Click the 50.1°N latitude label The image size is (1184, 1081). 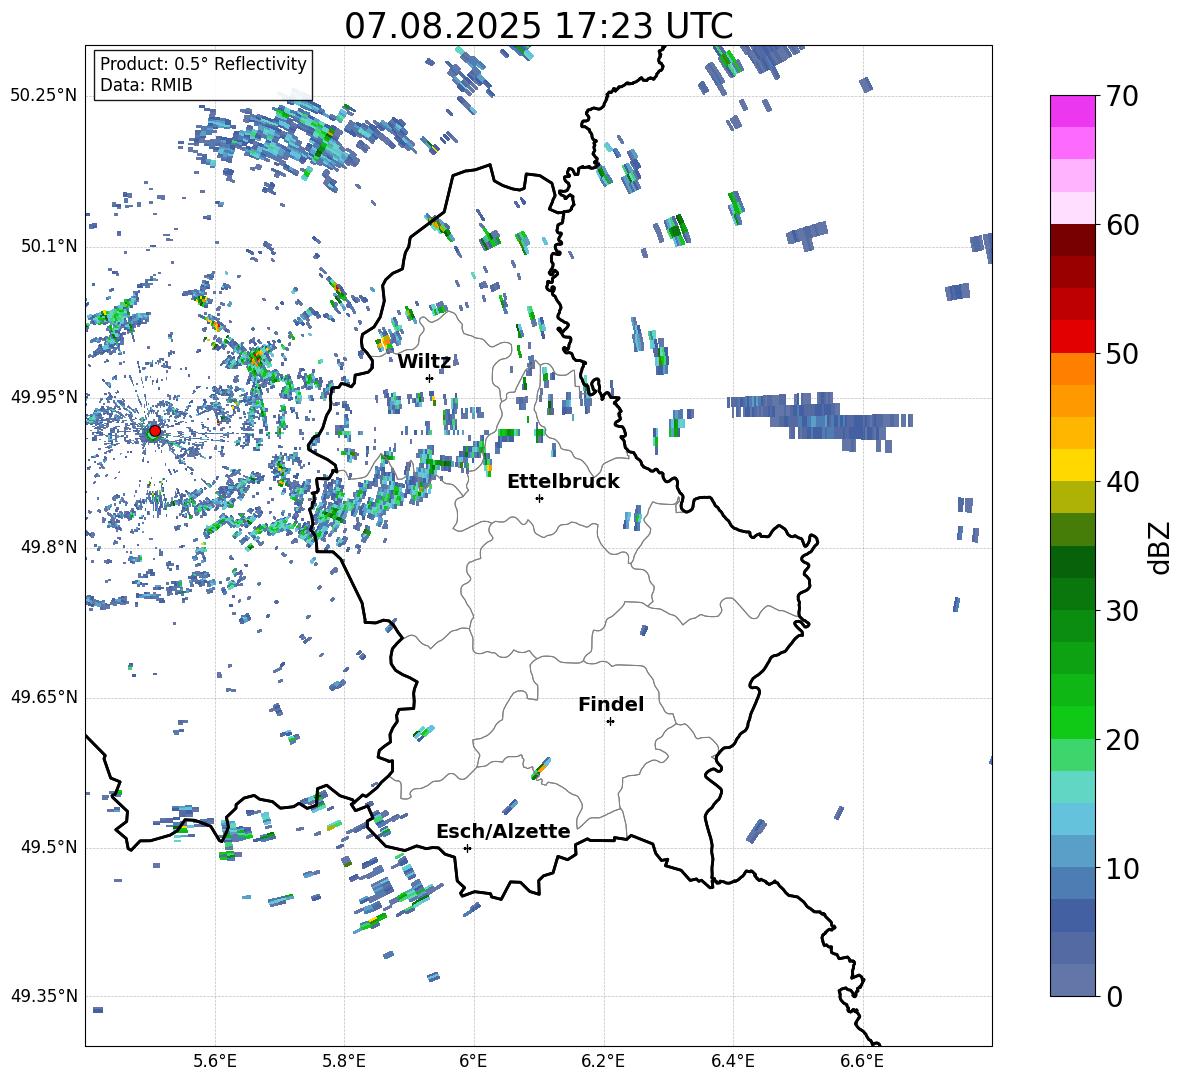pyautogui.click(x=48, y=247)
